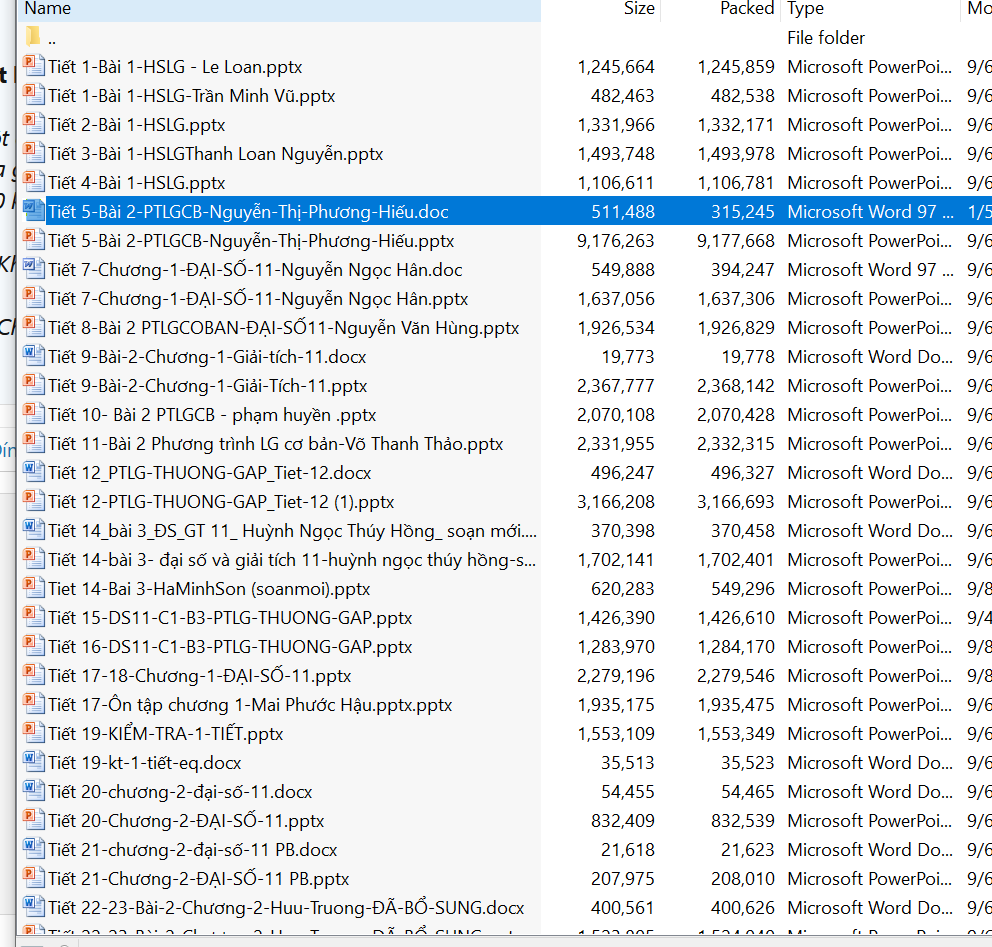This screenshot has height=947, width=992.
Task: Select Tiết 16-DS11-C1-B3-PTLG-THUONG-GAP.pptx file
Action: point(230,647)
